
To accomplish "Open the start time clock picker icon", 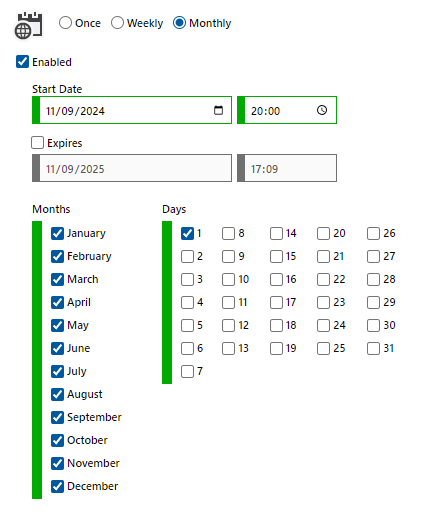I will [x=322, y=110].
